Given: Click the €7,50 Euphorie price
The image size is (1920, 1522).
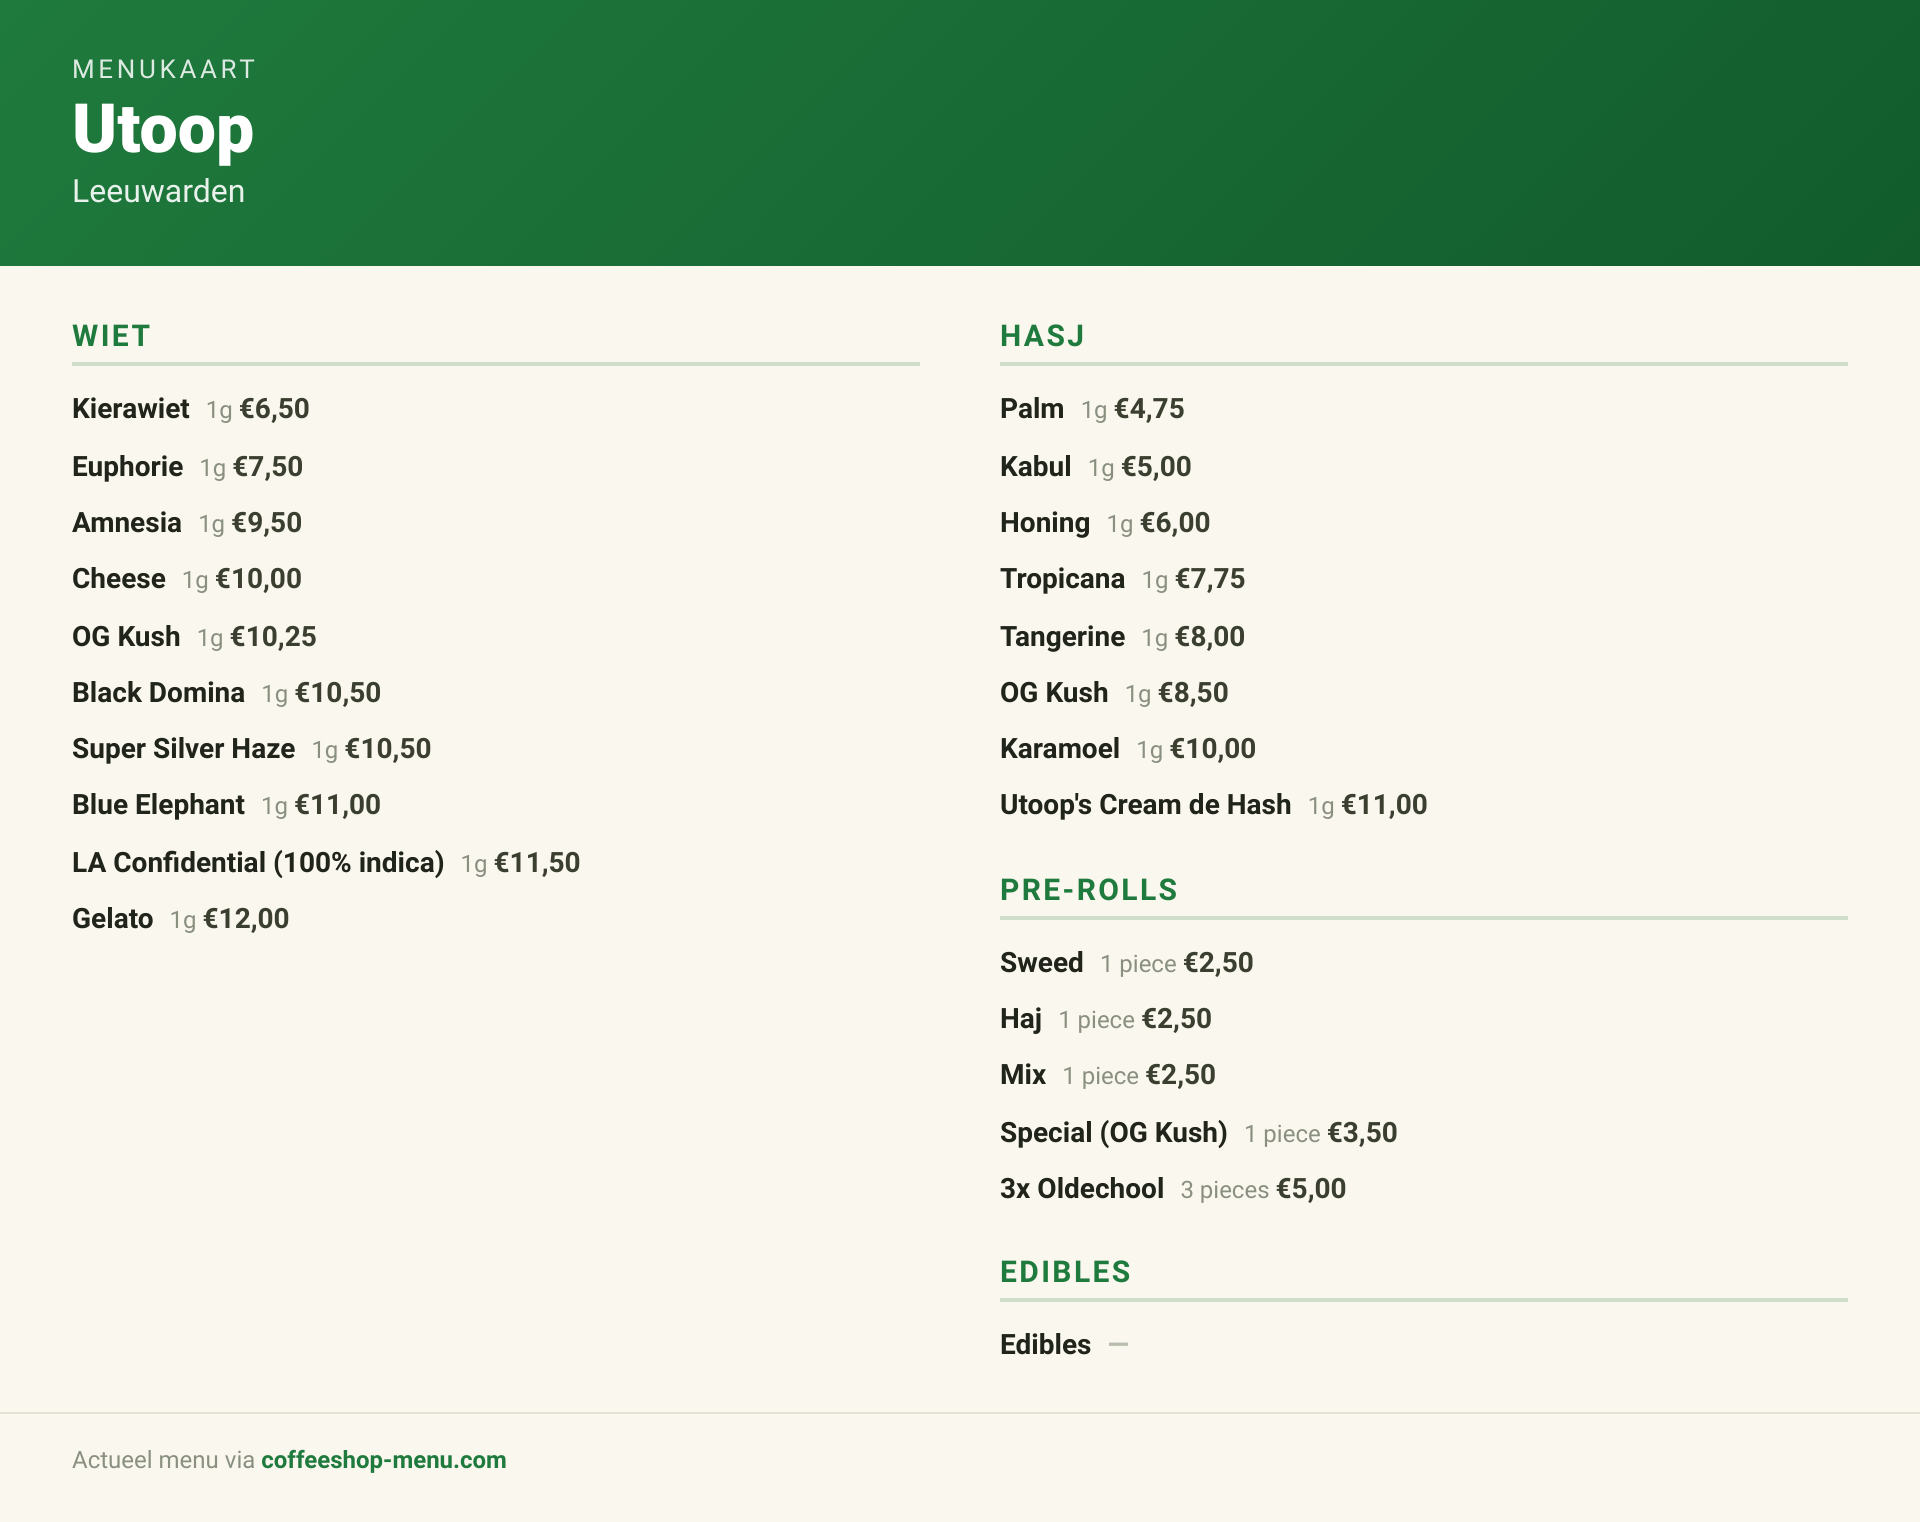Looking at the screenshot, I should click(268, 467).
